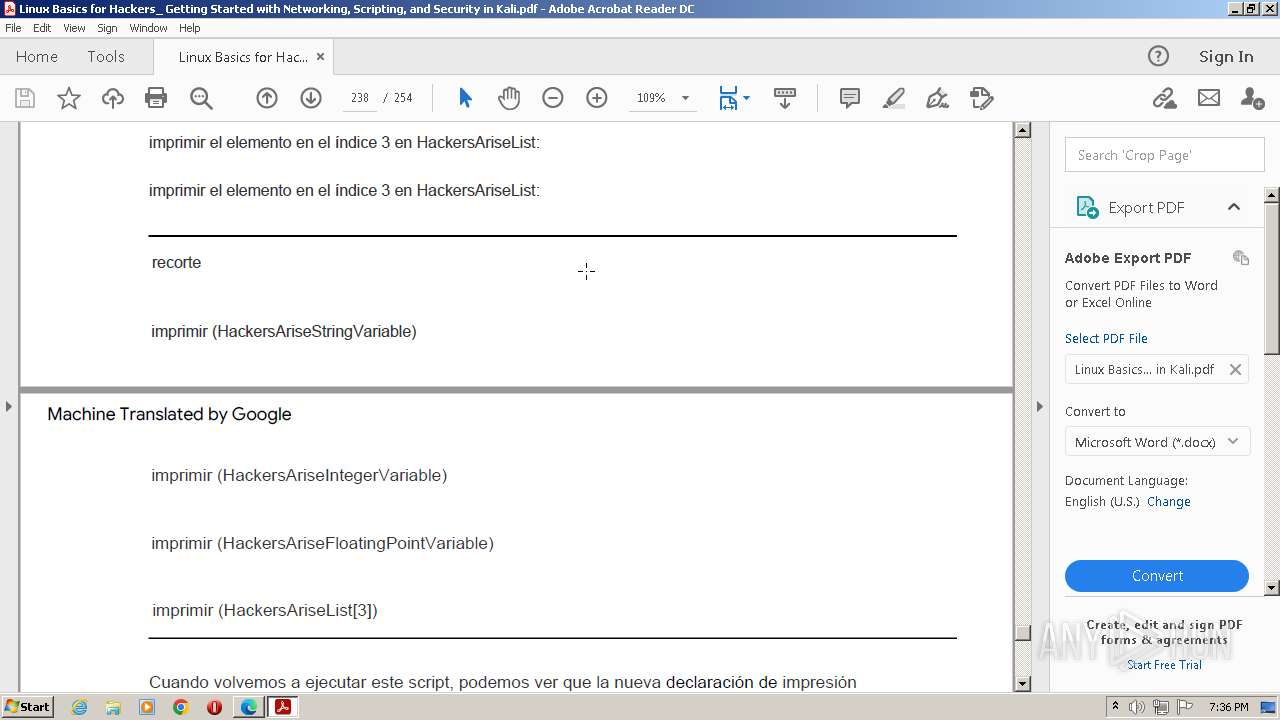The height and width of the screenshot is (720, 1280).
Task: Click the Search 'Crop Page' field
Action: pyautogui.click(x=1165, y=155)
